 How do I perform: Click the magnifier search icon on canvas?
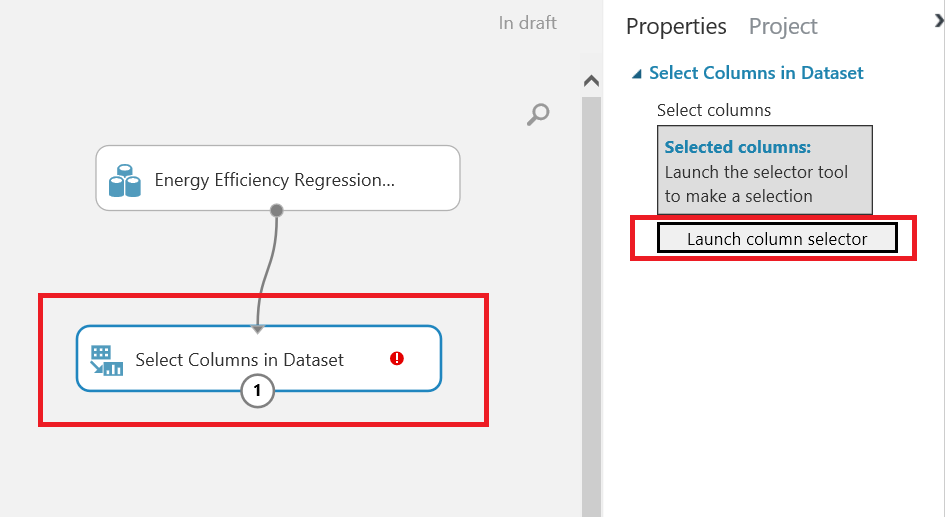click(538, 115)
